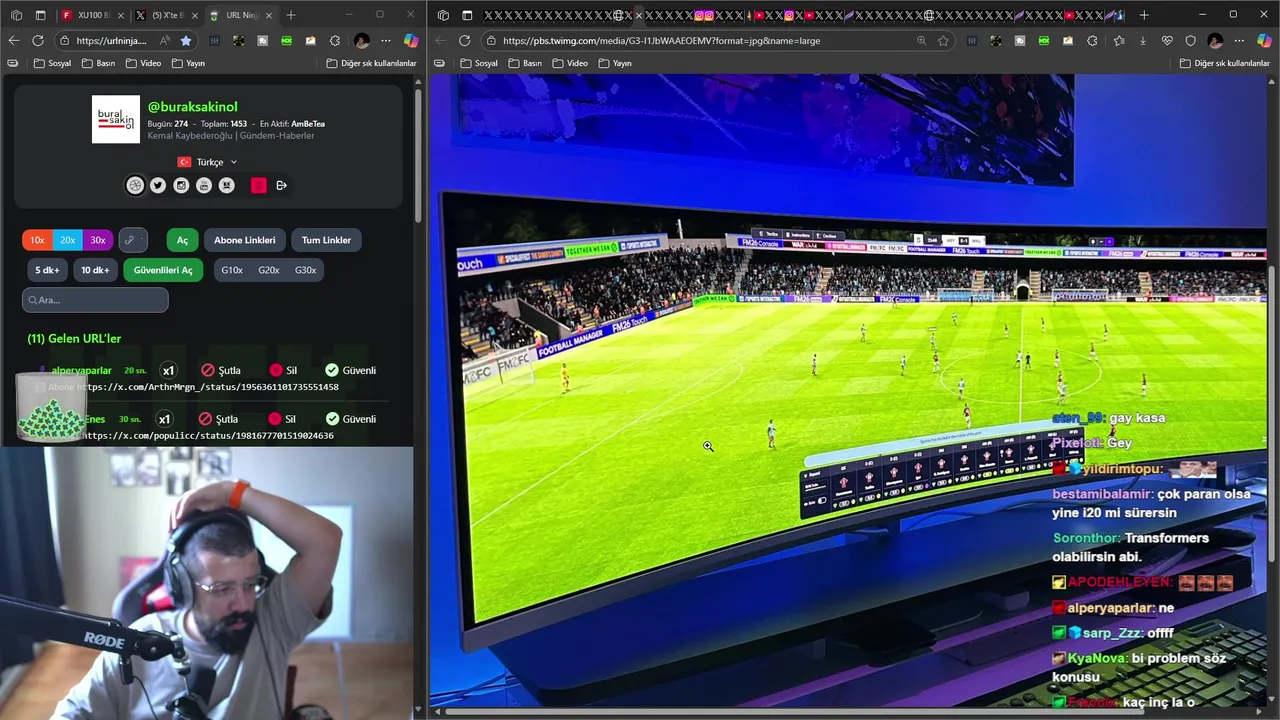Click the link chain icon button
This screenshot has height=720, width=1280.
(133, 240)
